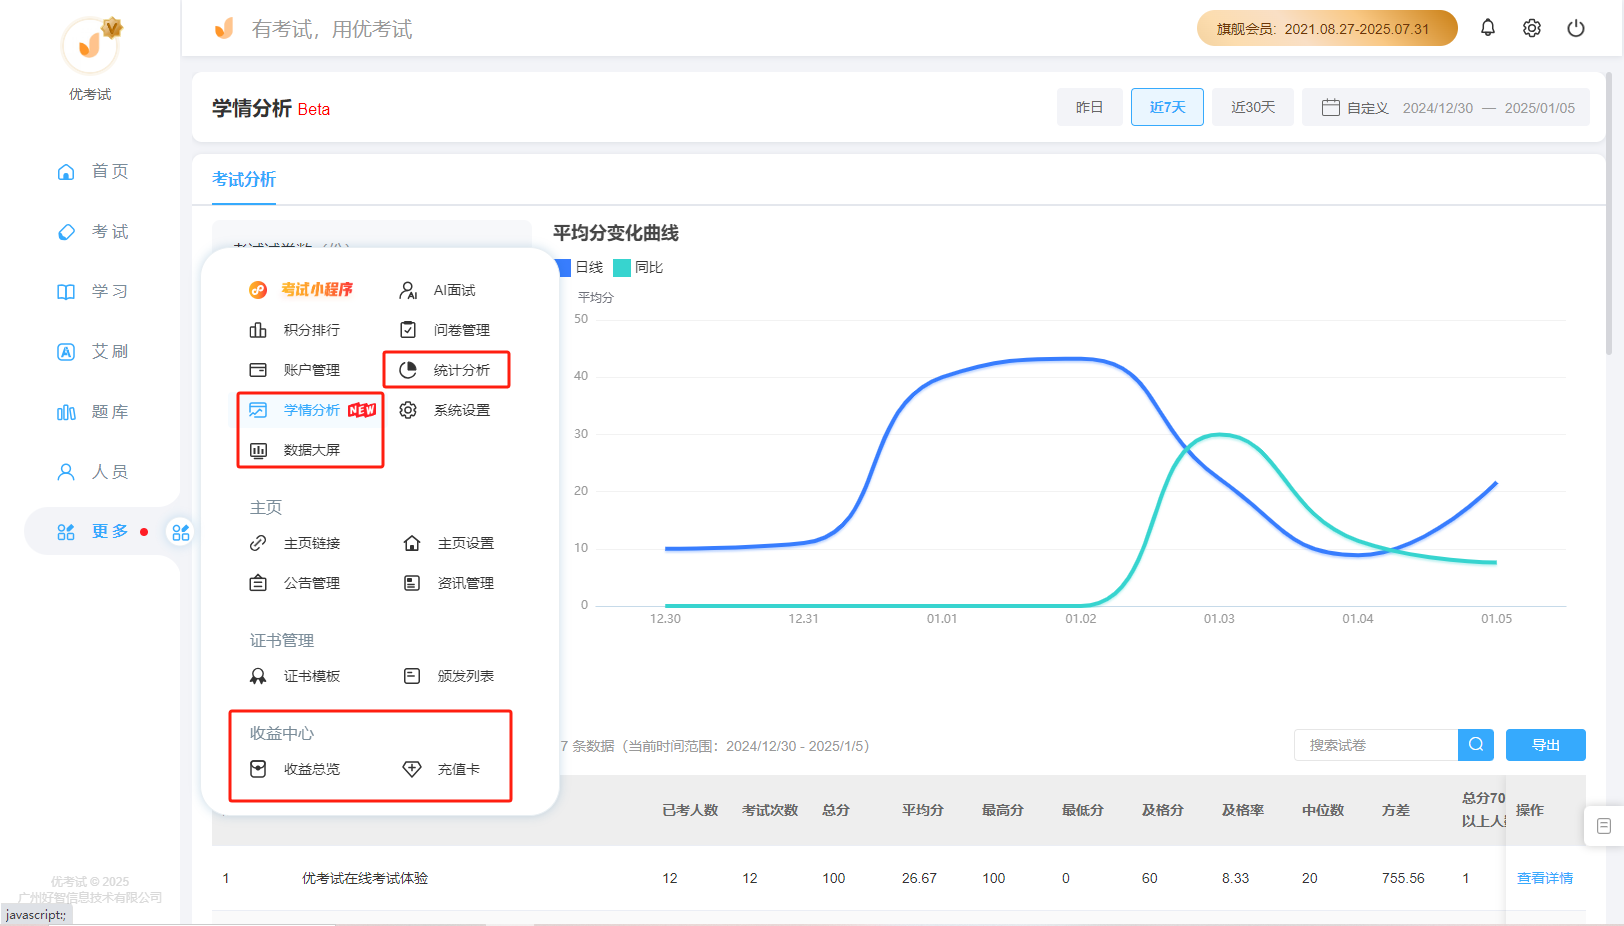The width and height of the screenshot is (1624, 926).
Task: Open AI面试 menu item
Action: (x=437, y=290)
